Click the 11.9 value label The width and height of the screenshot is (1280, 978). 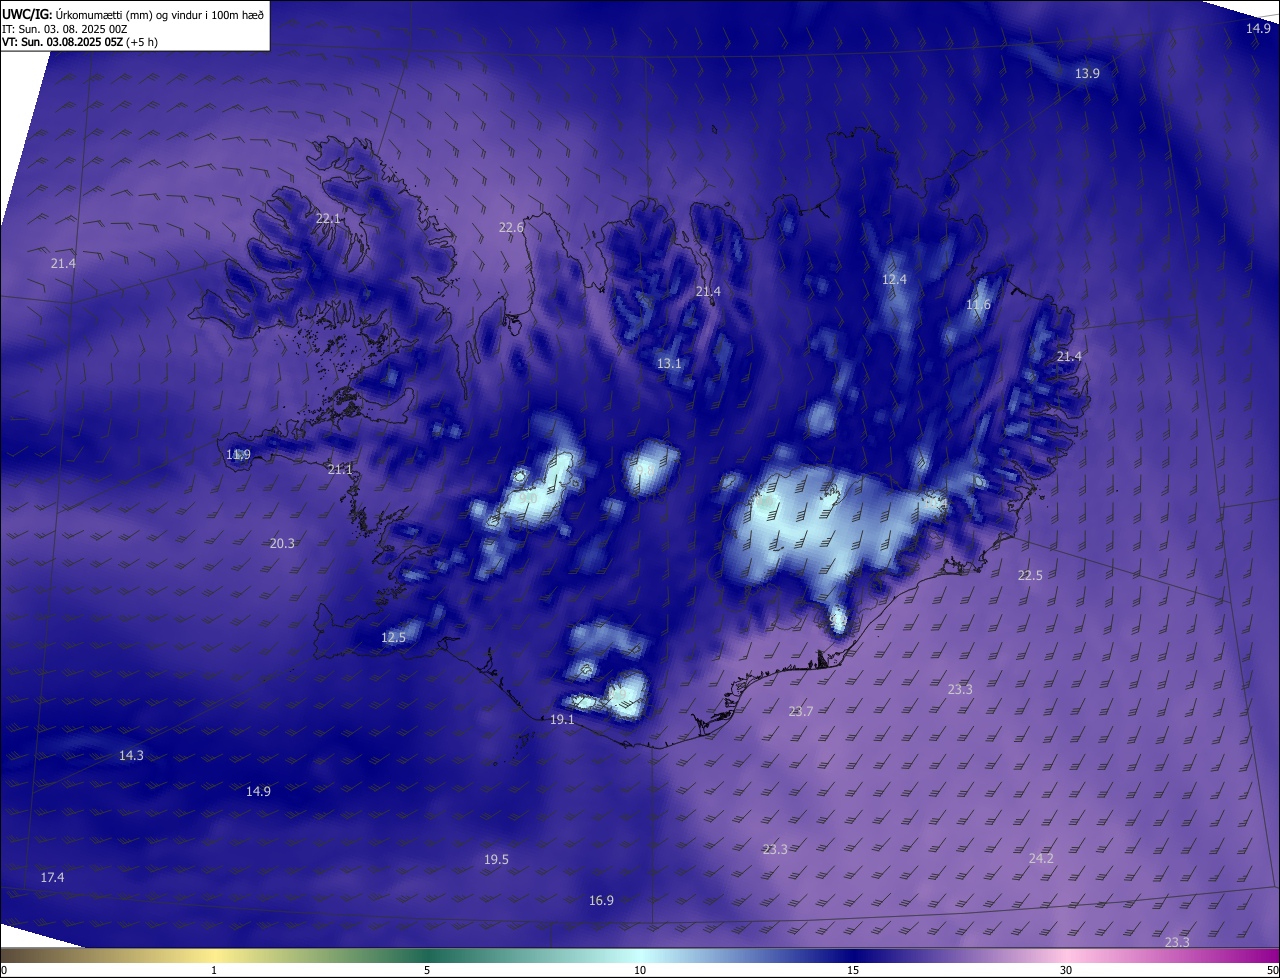coord(238,455)
